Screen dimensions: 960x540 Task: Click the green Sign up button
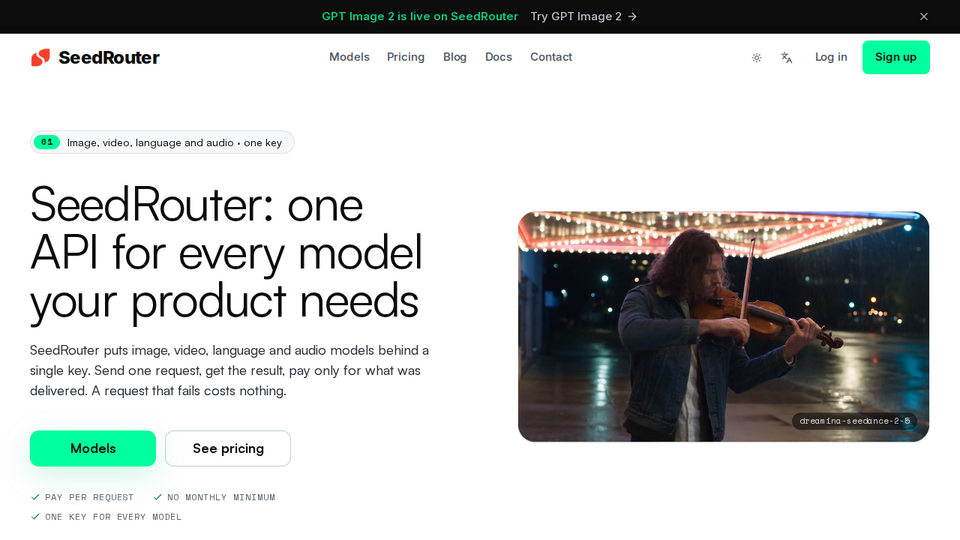896,57
